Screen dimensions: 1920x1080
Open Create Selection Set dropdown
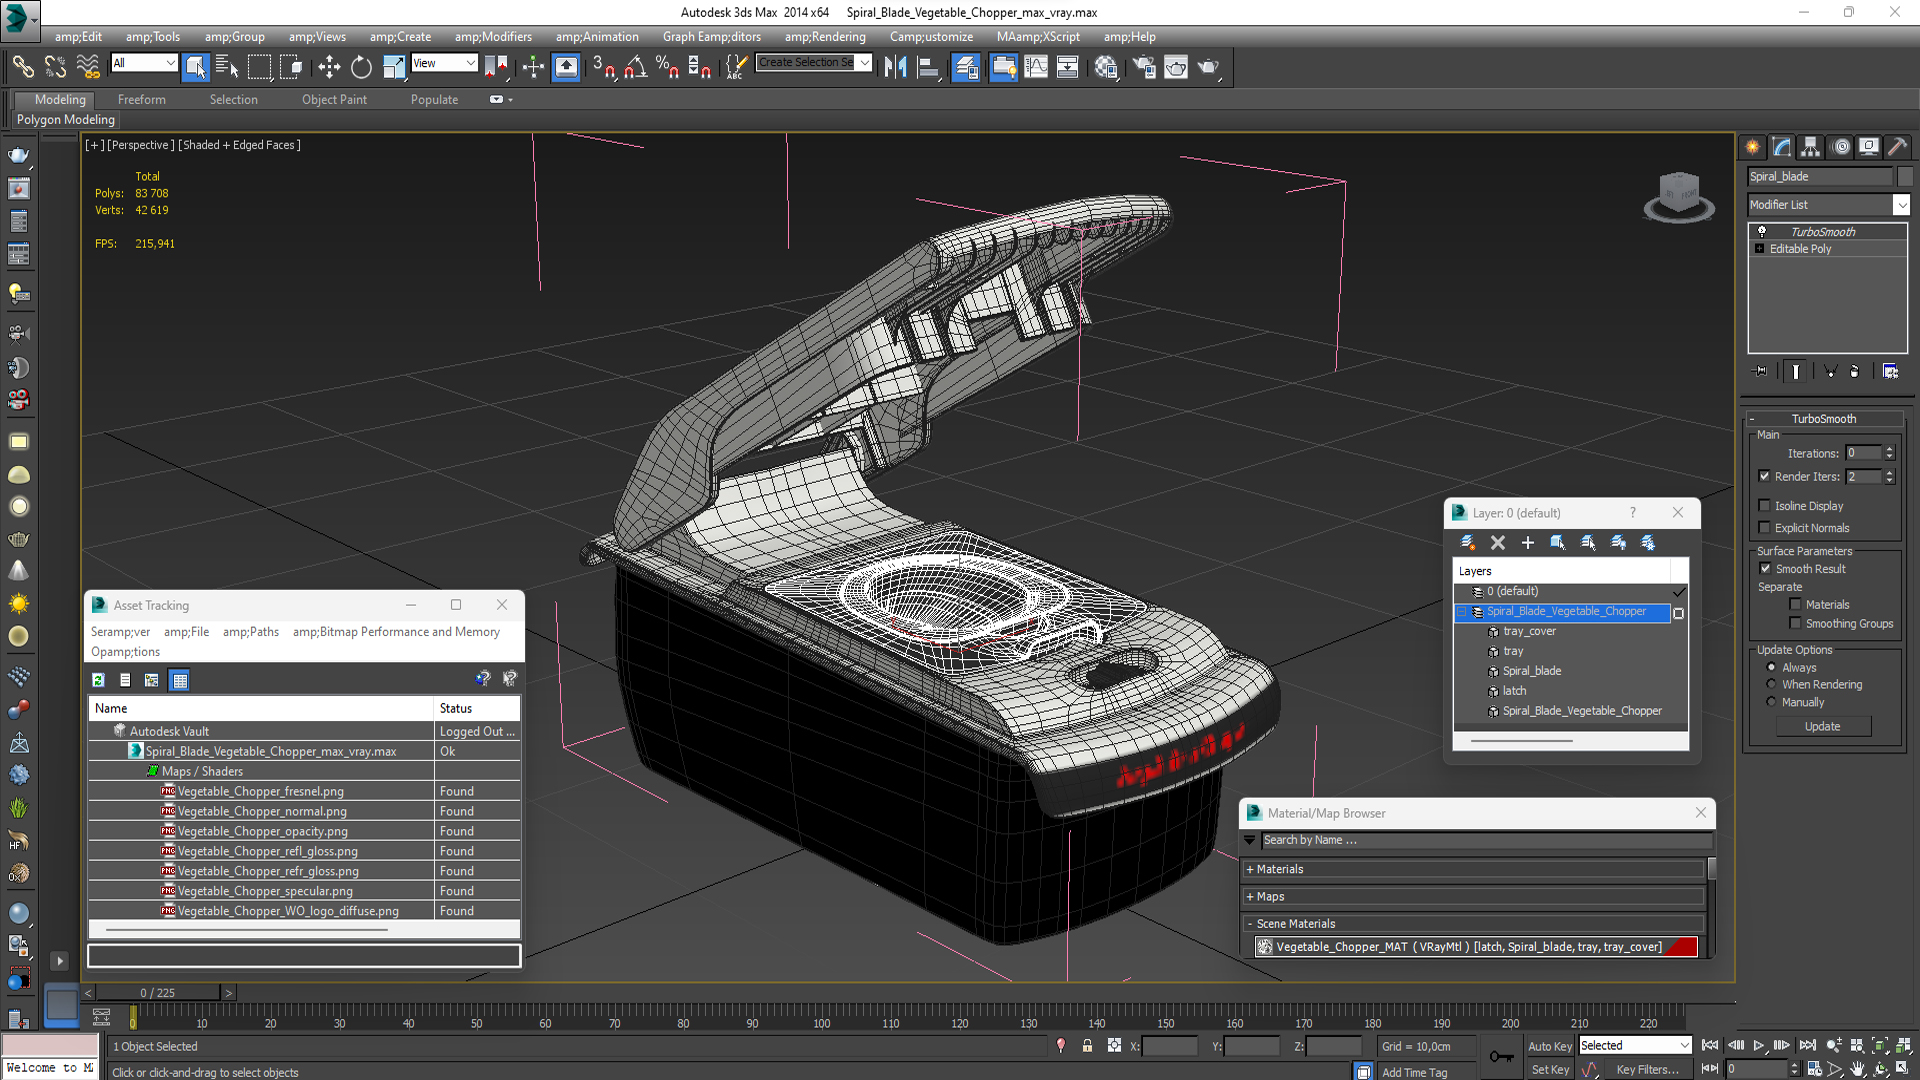click(813, 62)
